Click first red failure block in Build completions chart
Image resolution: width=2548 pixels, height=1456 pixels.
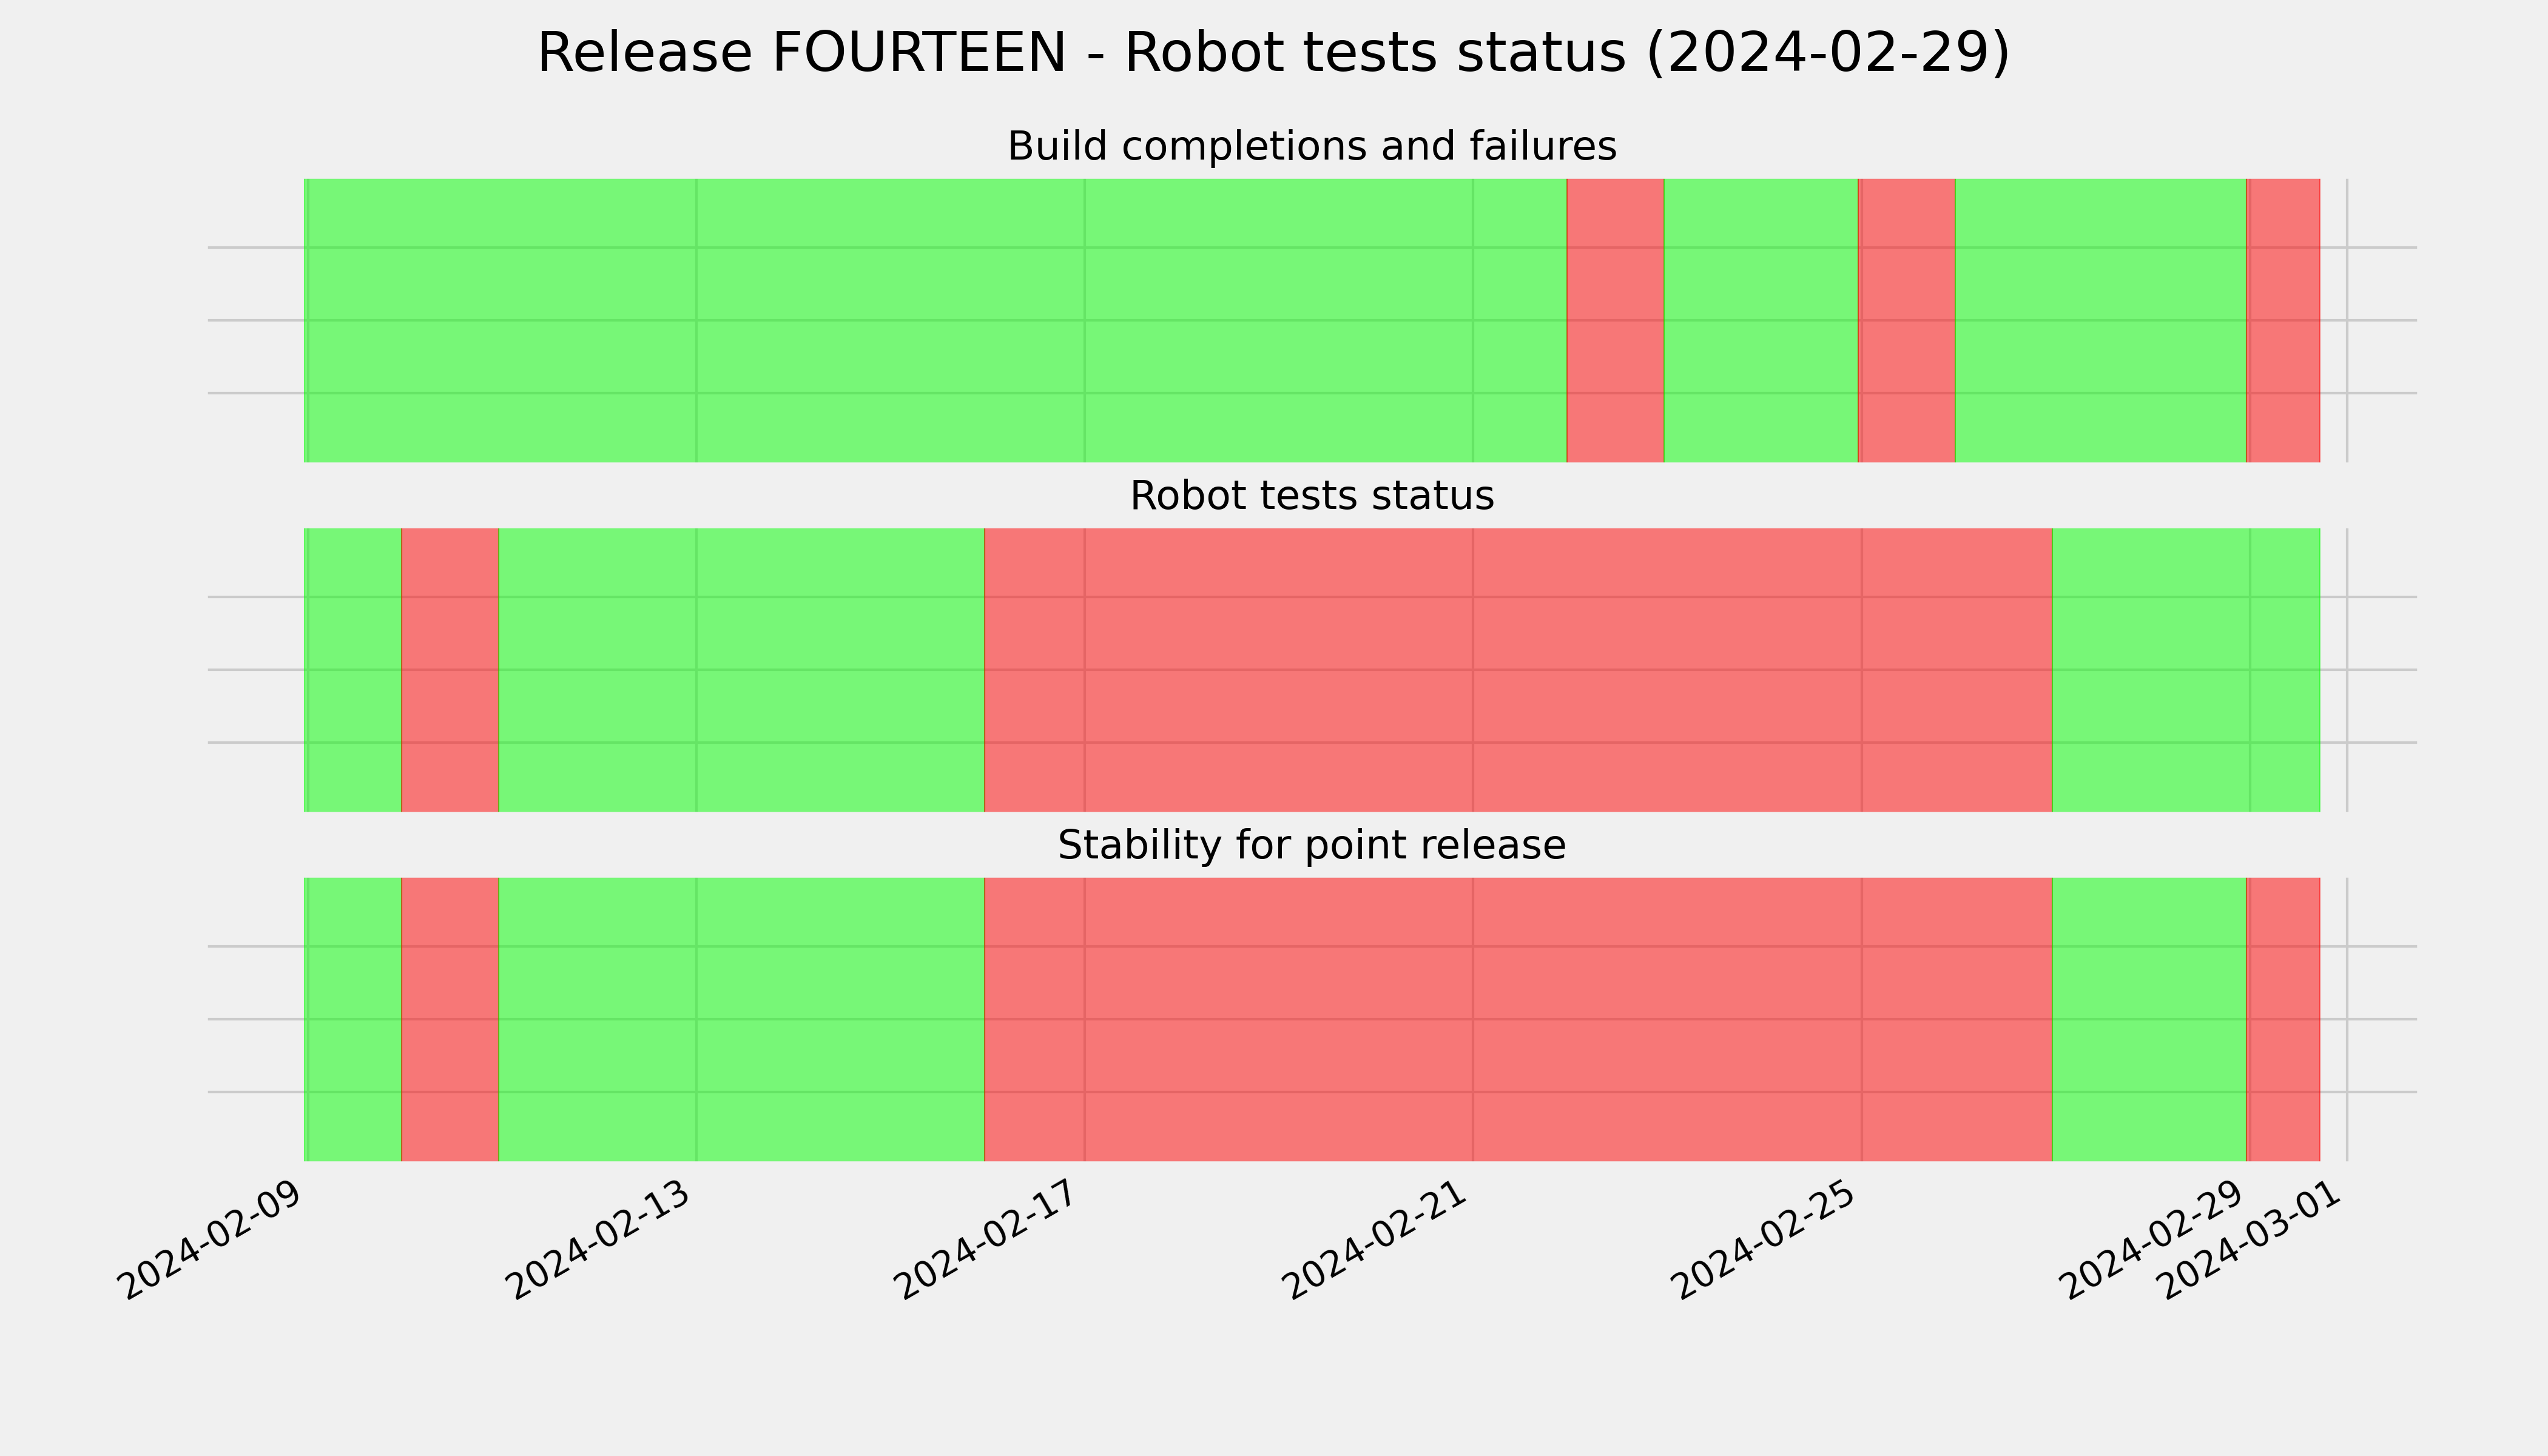pyautogui.click(x=1615, y=320)
